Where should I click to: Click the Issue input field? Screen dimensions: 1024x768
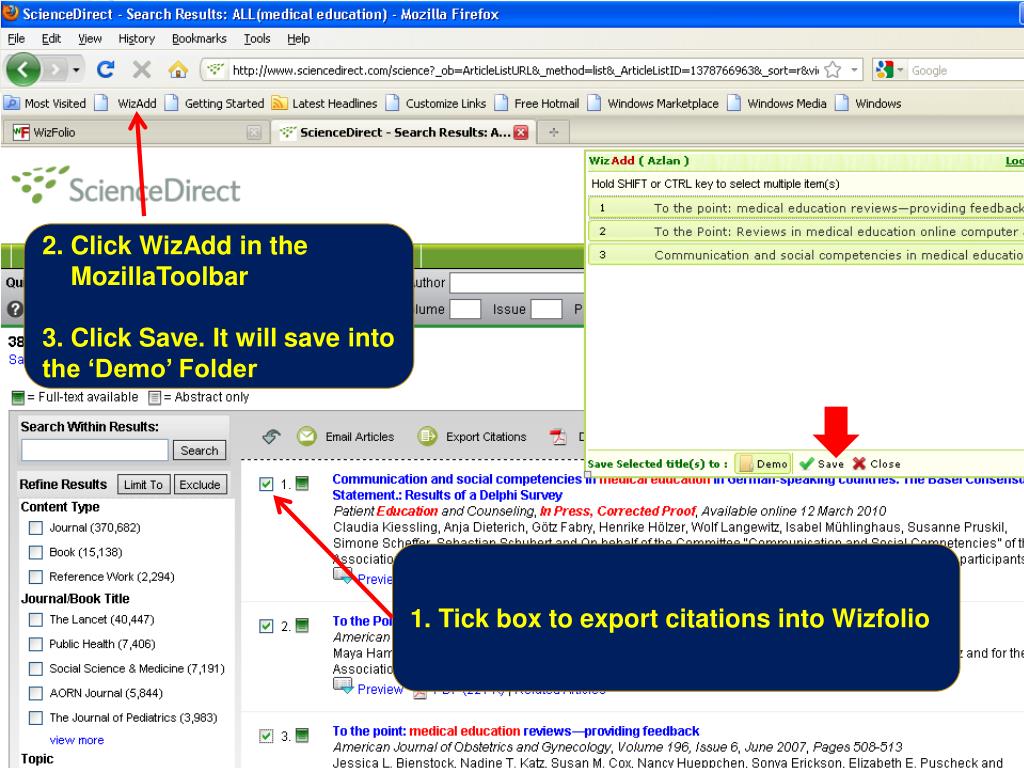[x=546, y=309]
